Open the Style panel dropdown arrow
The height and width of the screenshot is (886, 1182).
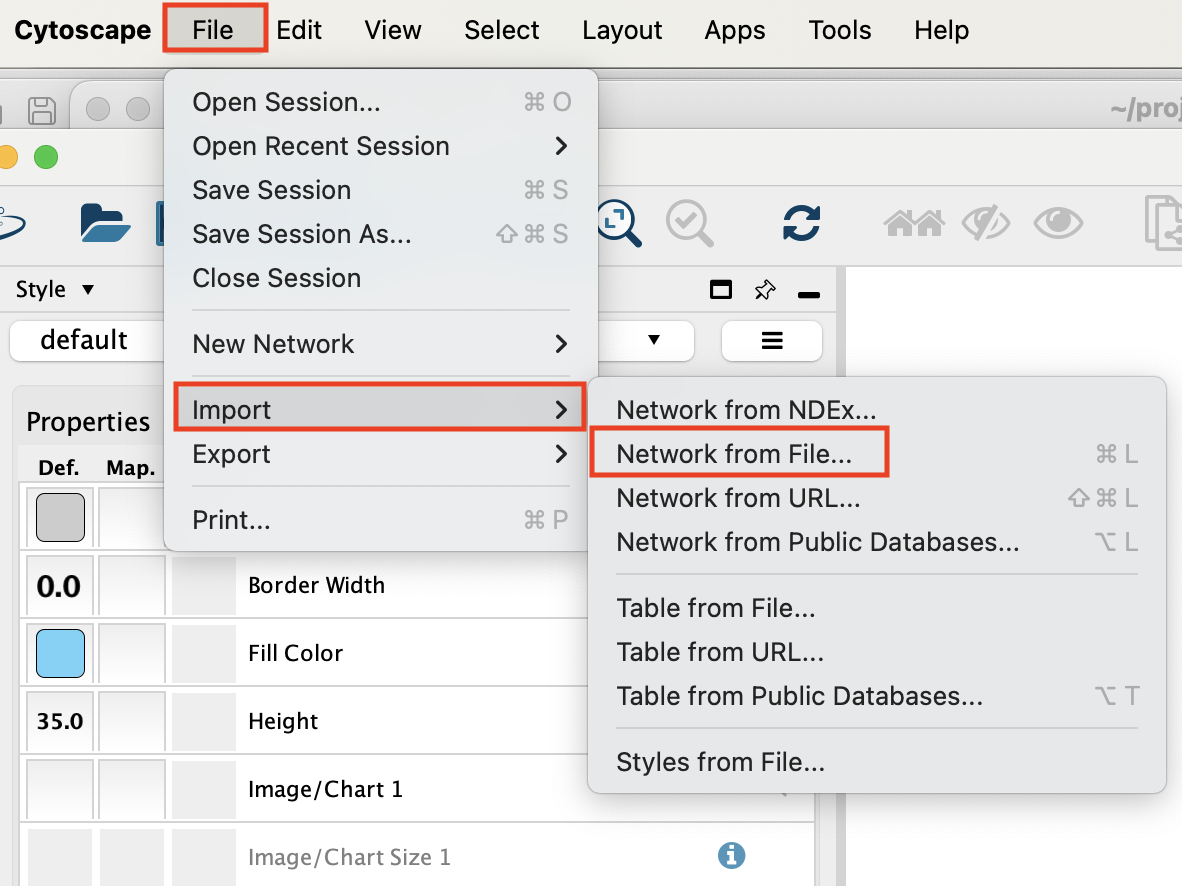tap(88, 290)
